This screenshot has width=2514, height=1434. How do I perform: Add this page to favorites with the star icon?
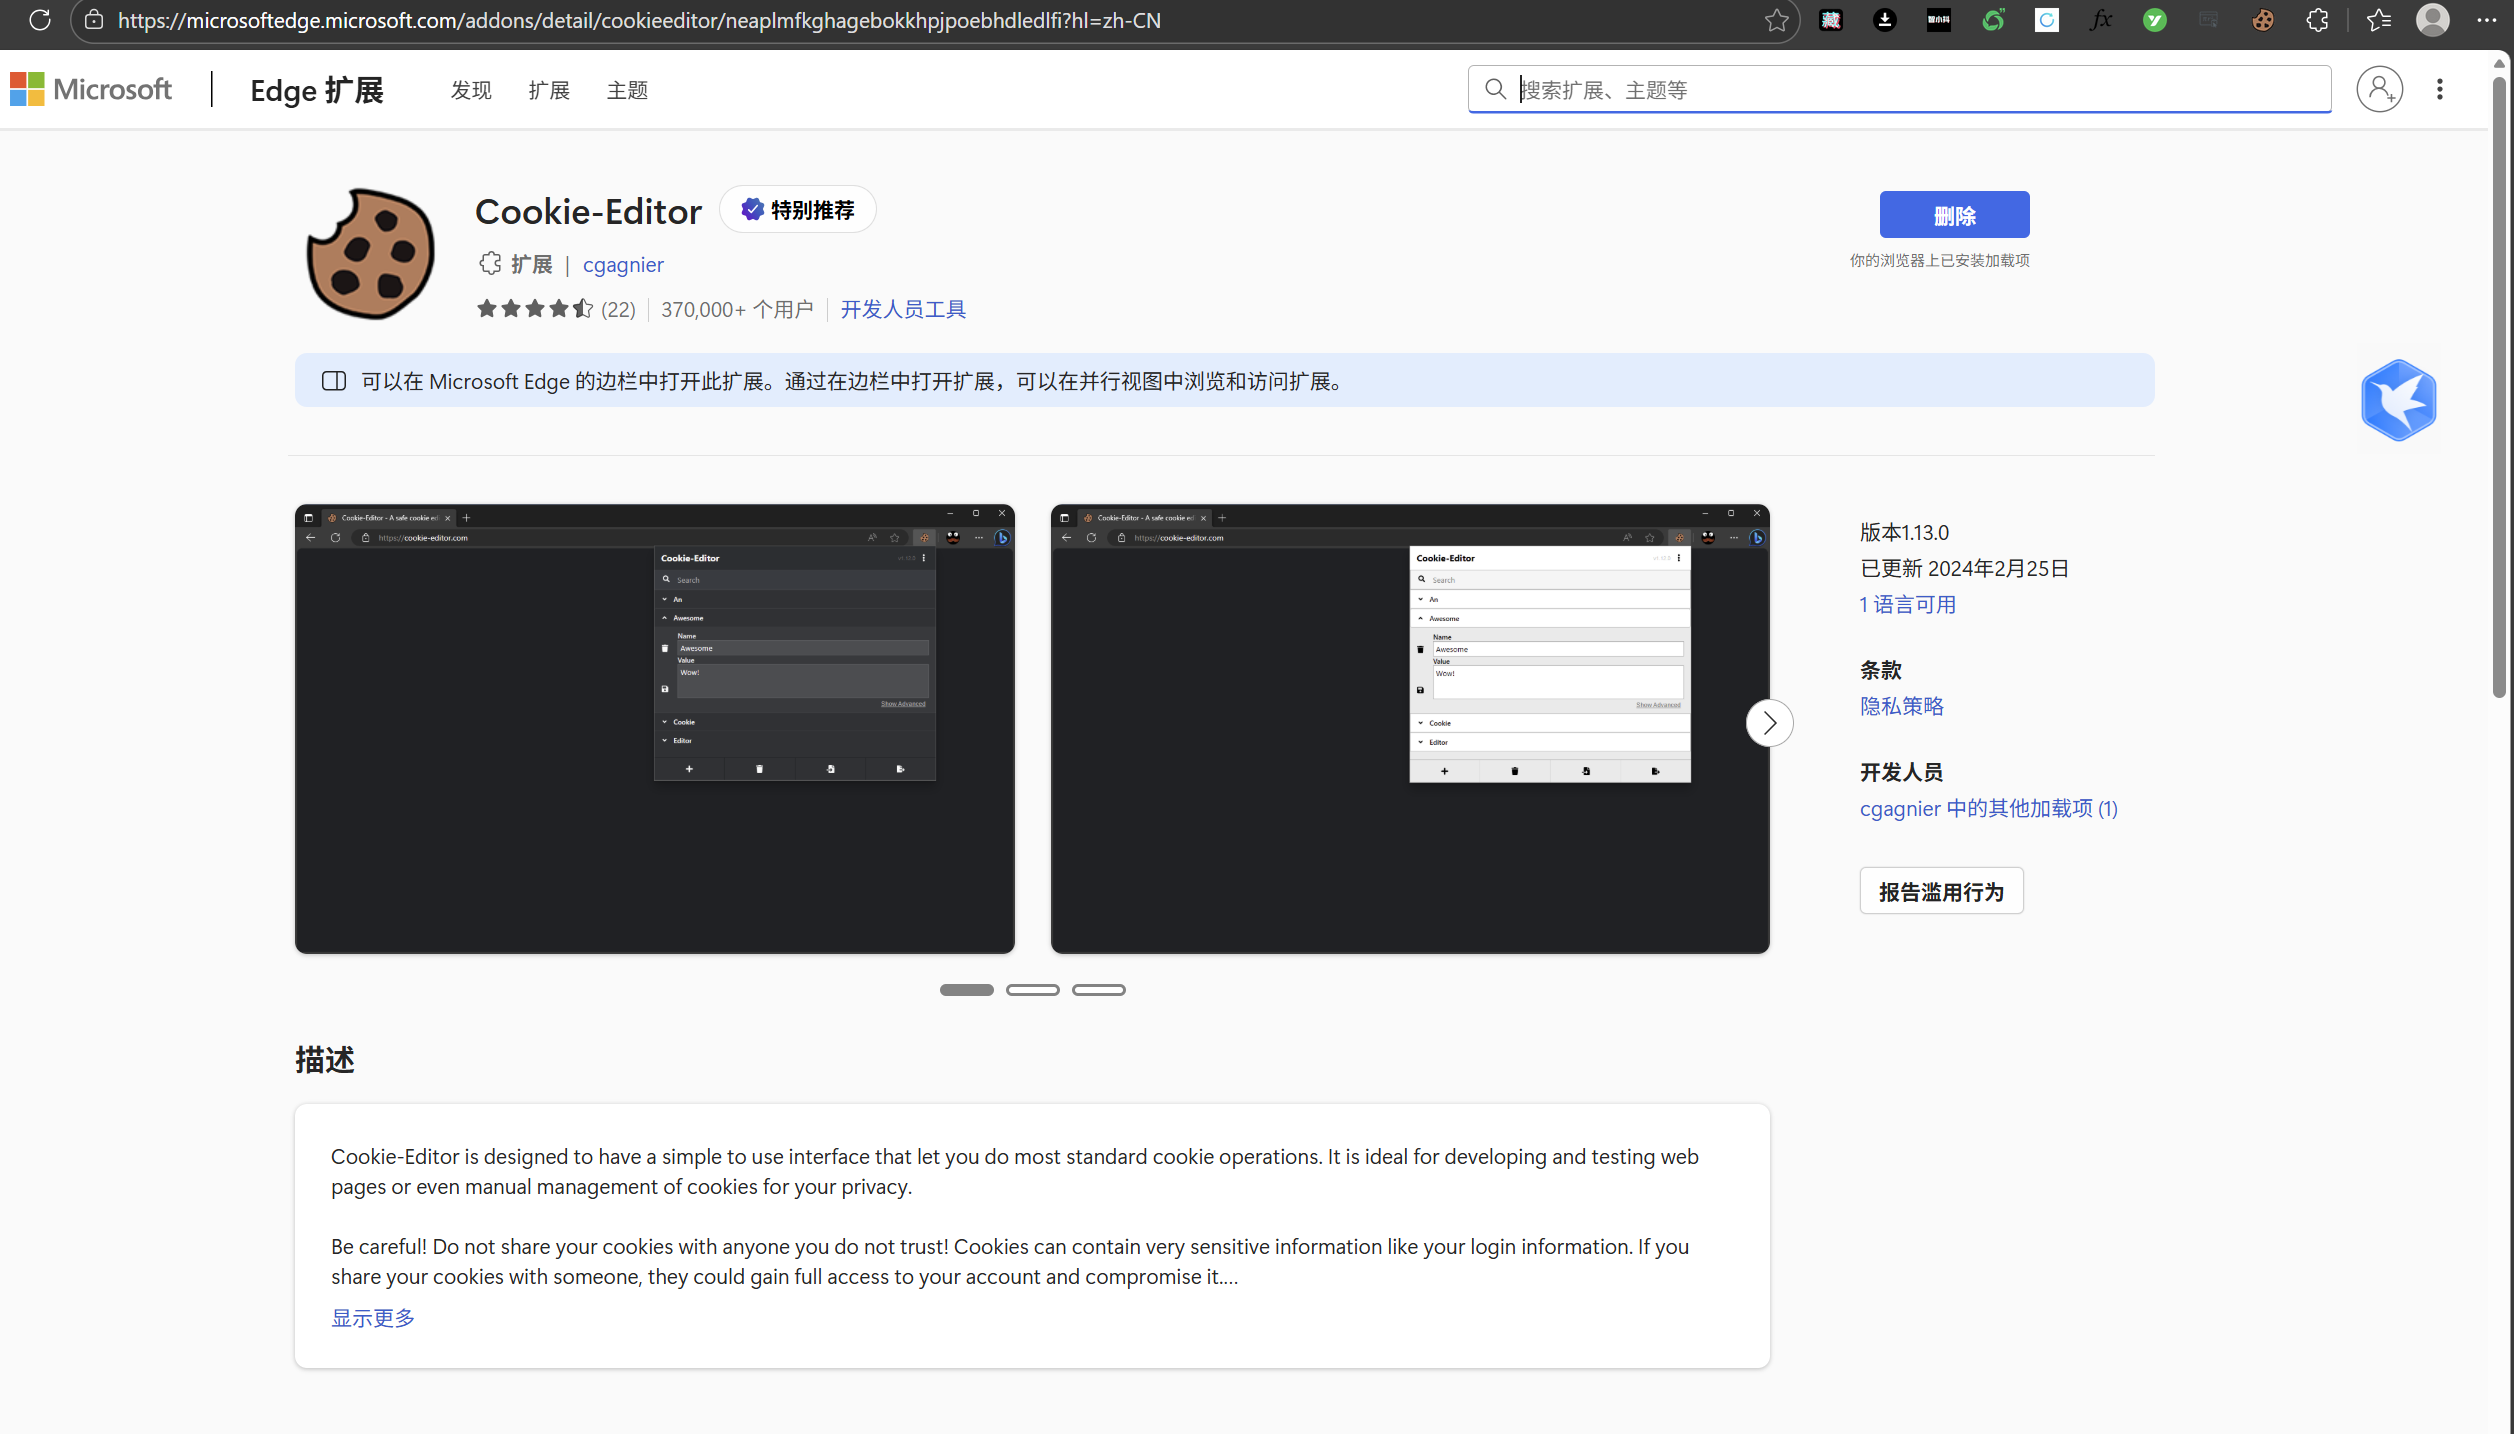tap(1776, 20)
